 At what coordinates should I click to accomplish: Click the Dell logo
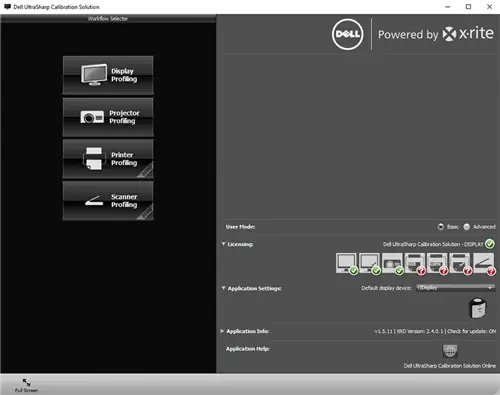(347, 34)
